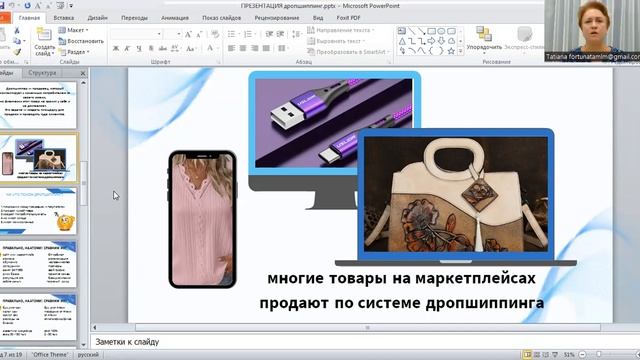Toggle align text left

pyautogui.click(x=231, y=48)
